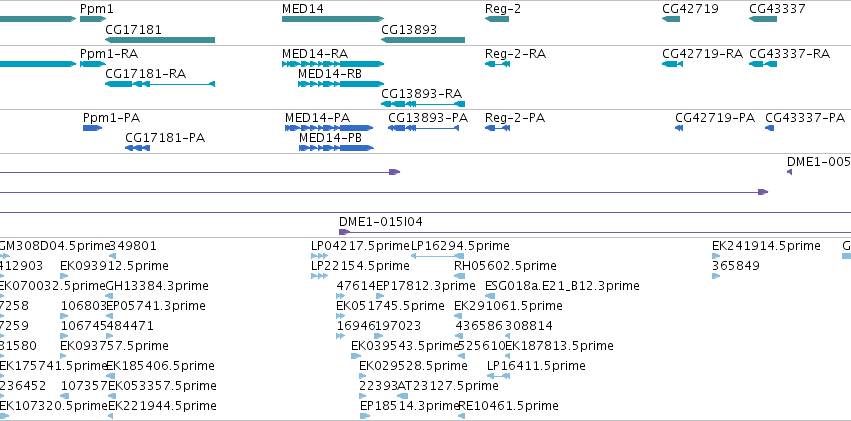Open the CG13893 gene label
The height and width of the screenshot is (421, 851).
pyautogui.click(x=409, y=29)
